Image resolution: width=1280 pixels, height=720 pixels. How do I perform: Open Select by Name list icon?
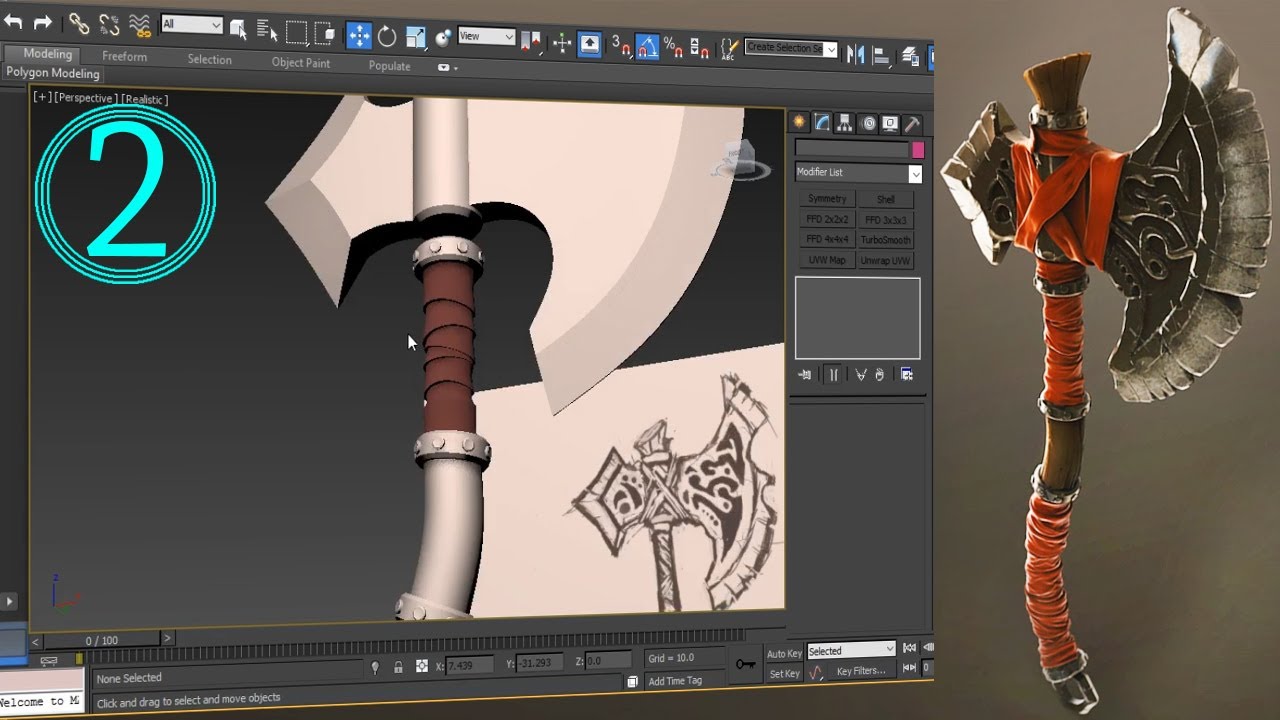(x=267, y=31)
